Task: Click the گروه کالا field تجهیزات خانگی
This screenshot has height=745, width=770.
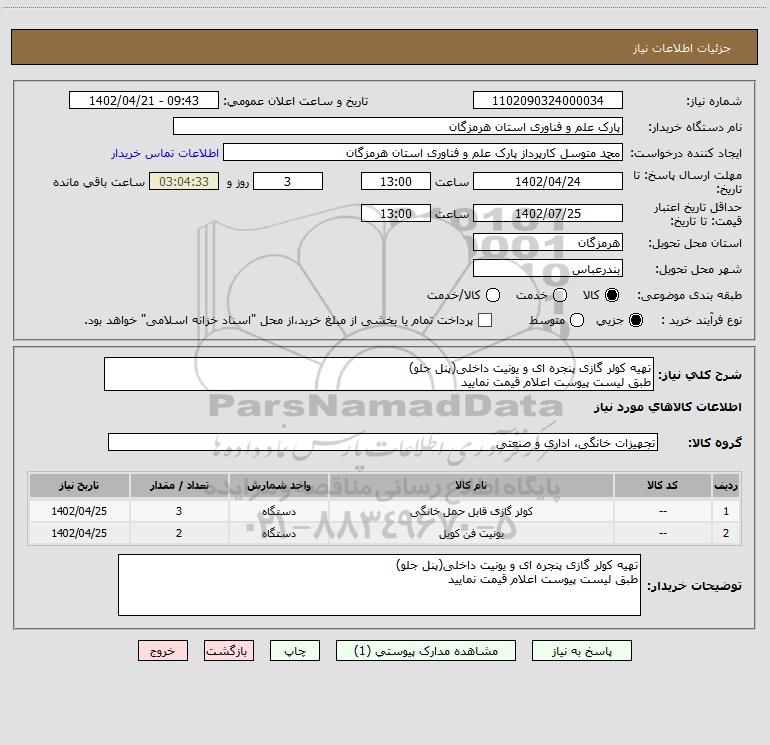Action: tap(383, 442)
